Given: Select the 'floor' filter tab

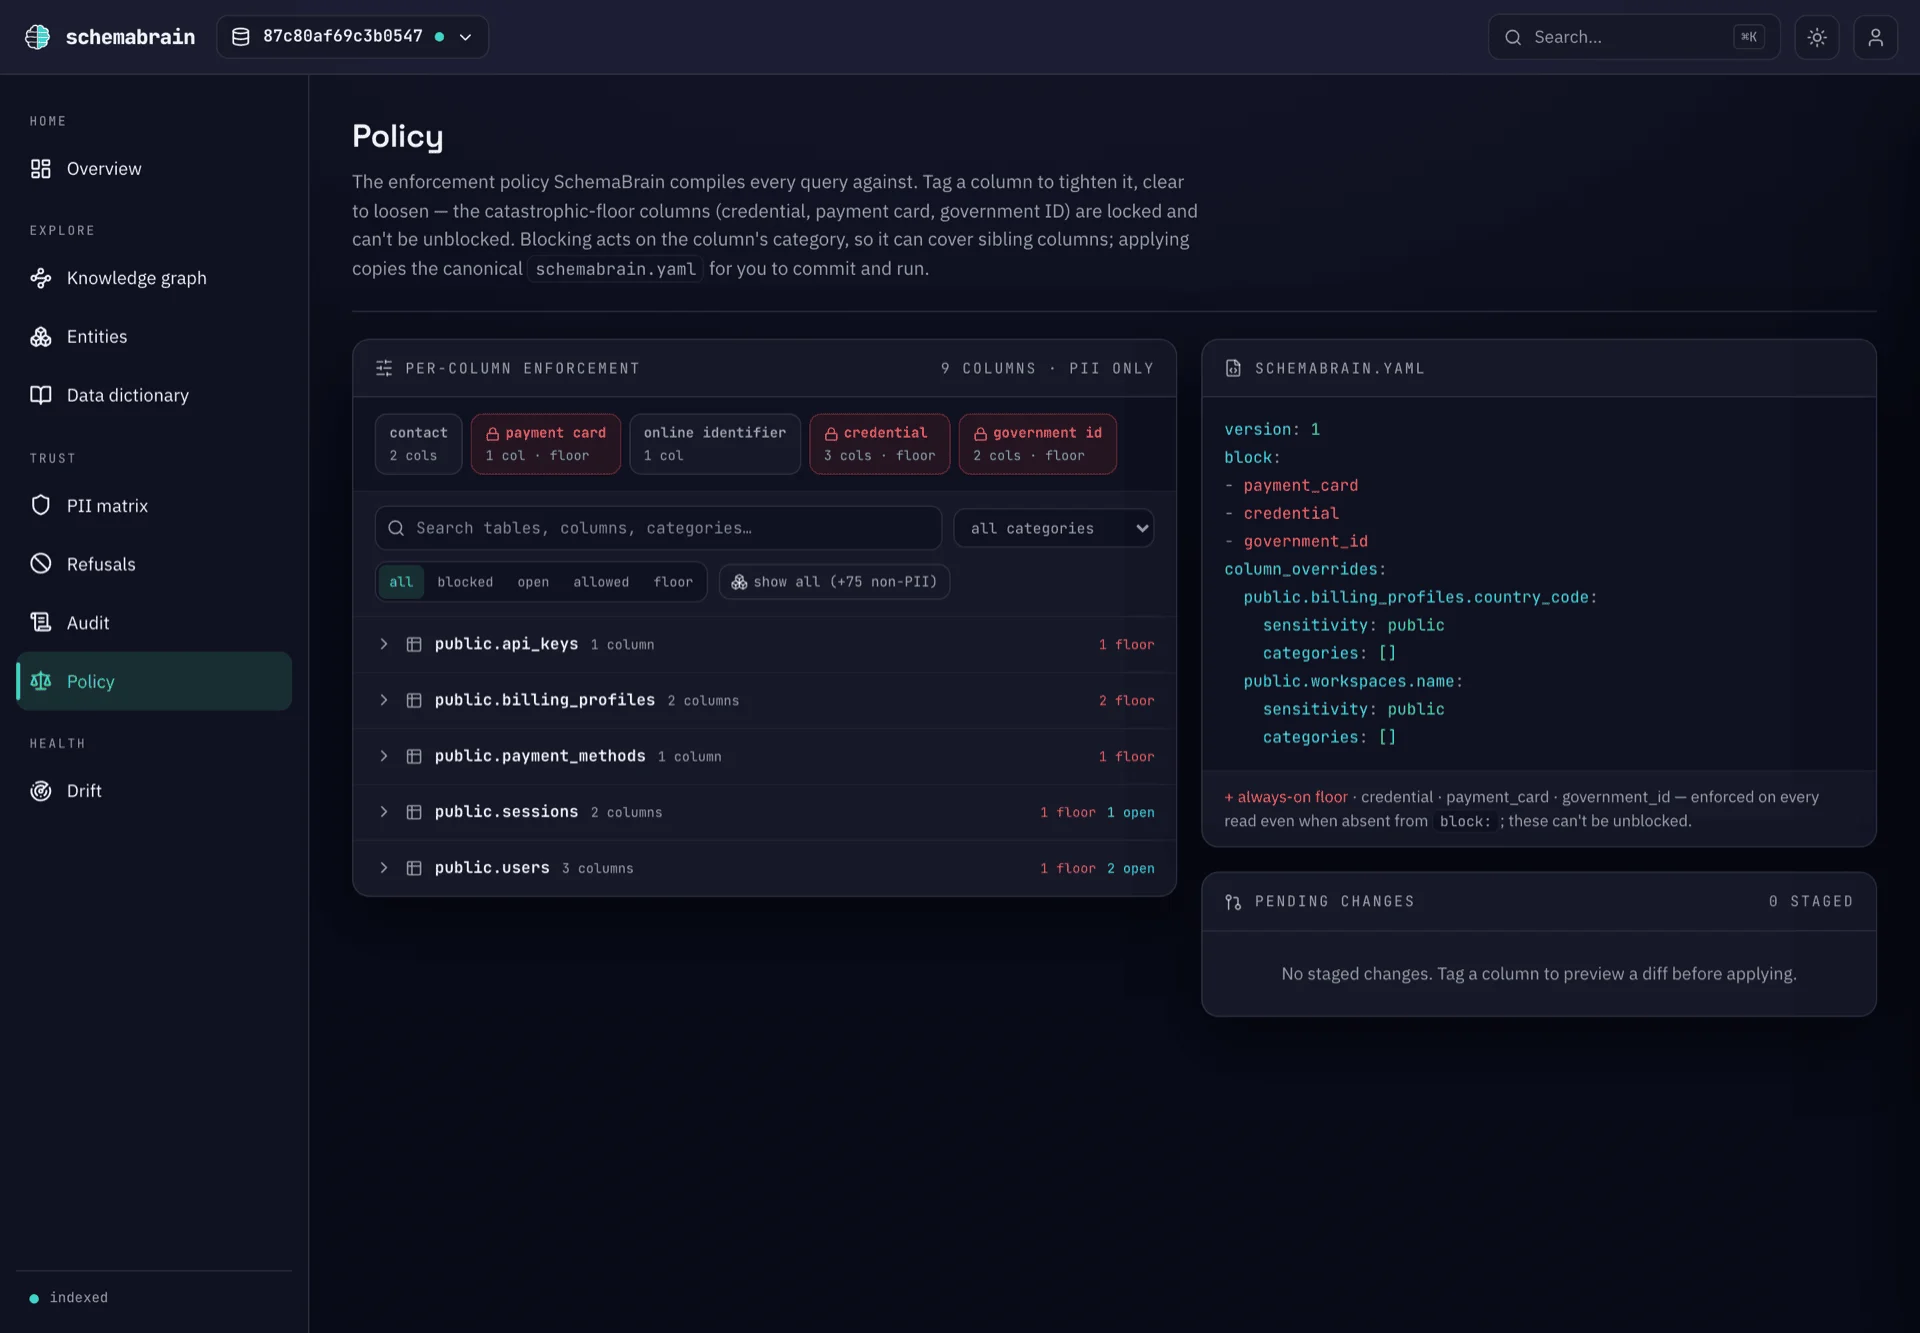Looking at the screenshot, I should point(673,582).
